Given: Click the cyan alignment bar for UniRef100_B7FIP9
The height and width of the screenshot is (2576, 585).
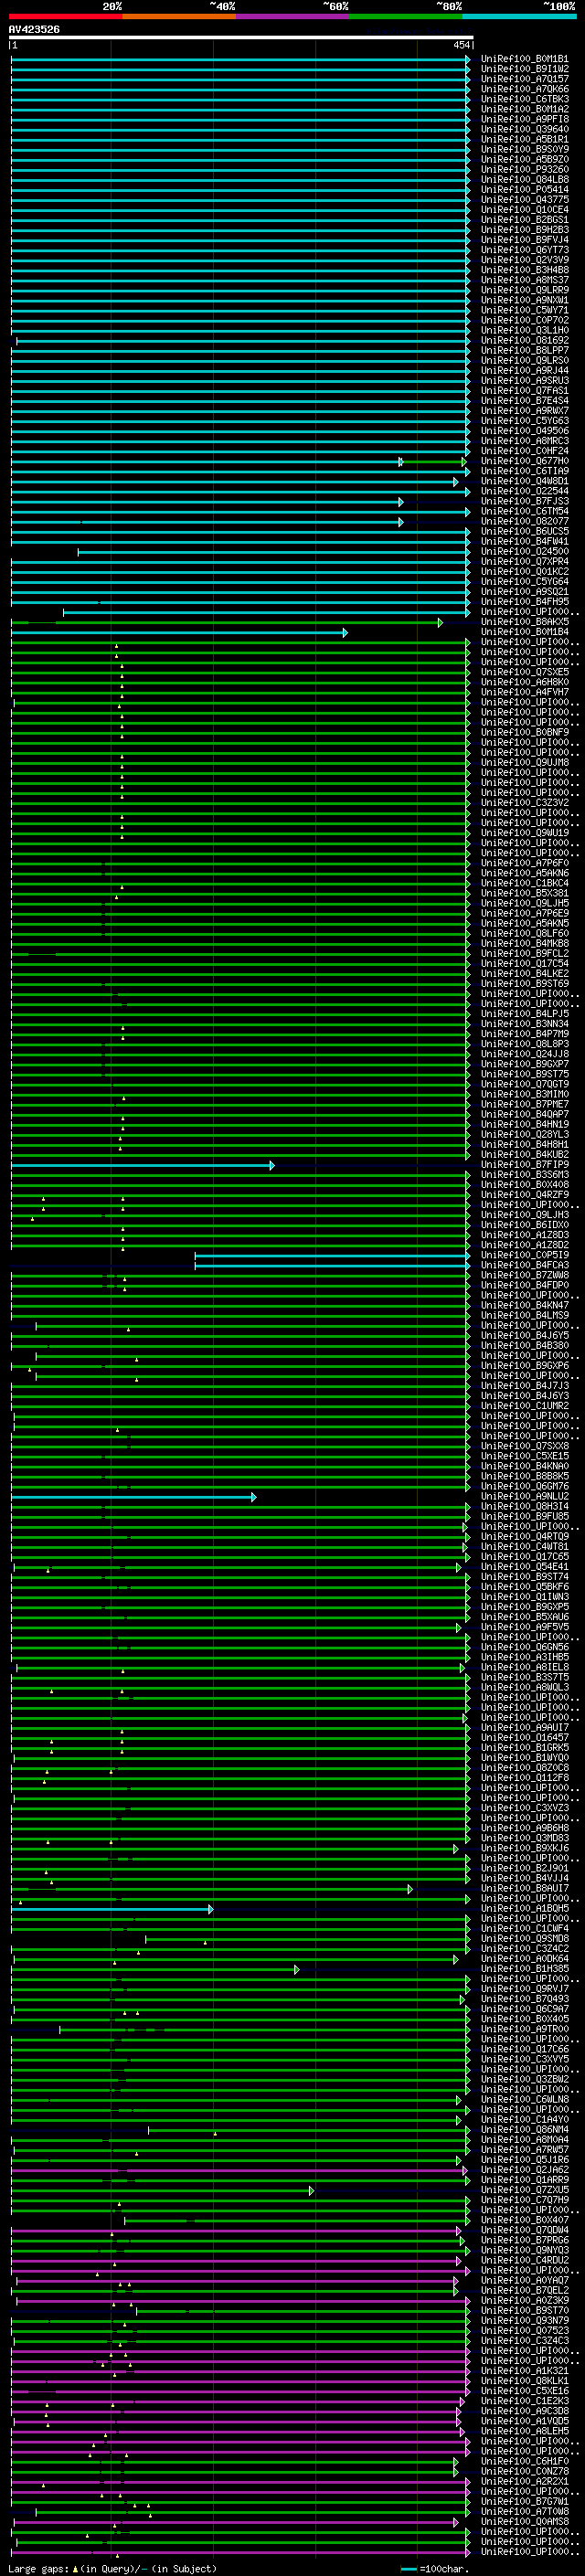Looking at the screenshot, I should 142,1165.
